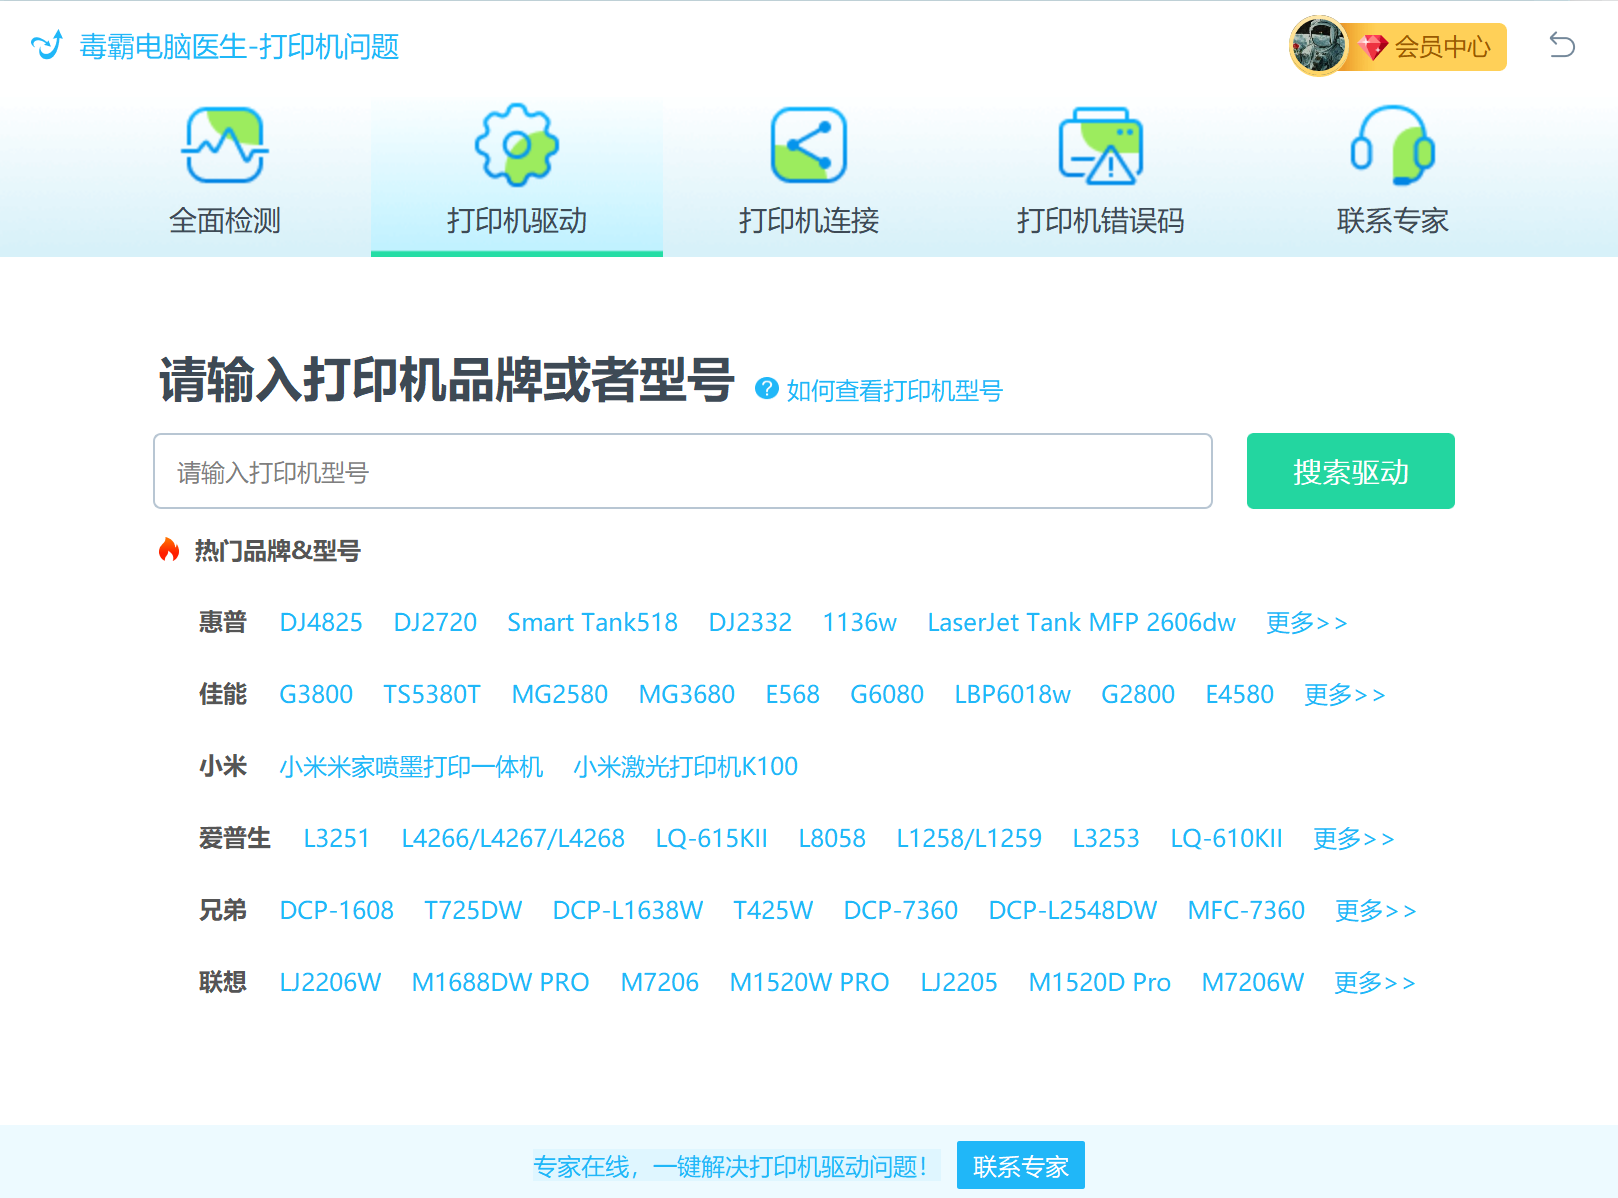Select Lenovo model LJ2206W
This screenshot has width=1618, height=1198.
330,982
